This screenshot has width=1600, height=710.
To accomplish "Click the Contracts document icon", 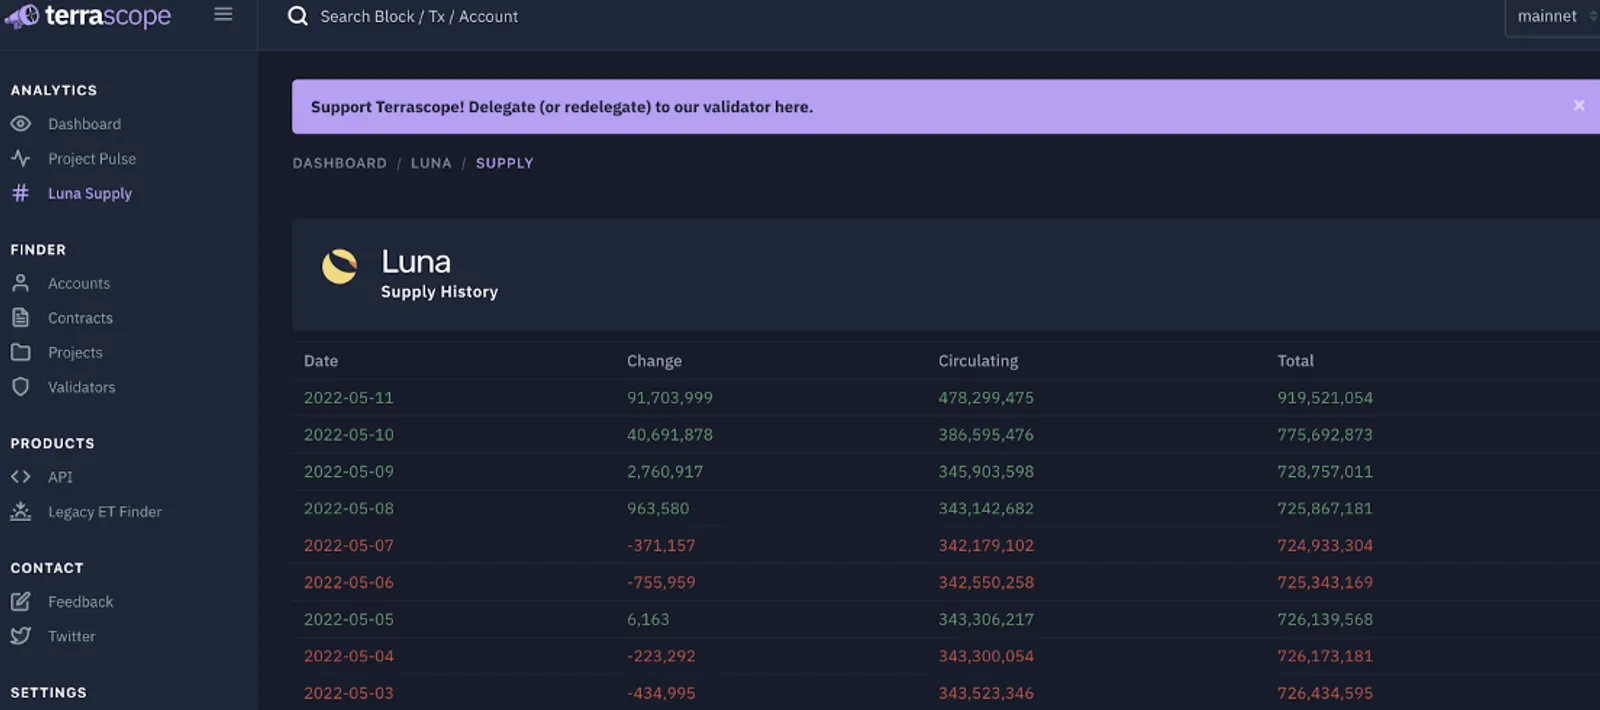I will pyautogui.click(x=20, y=317).
